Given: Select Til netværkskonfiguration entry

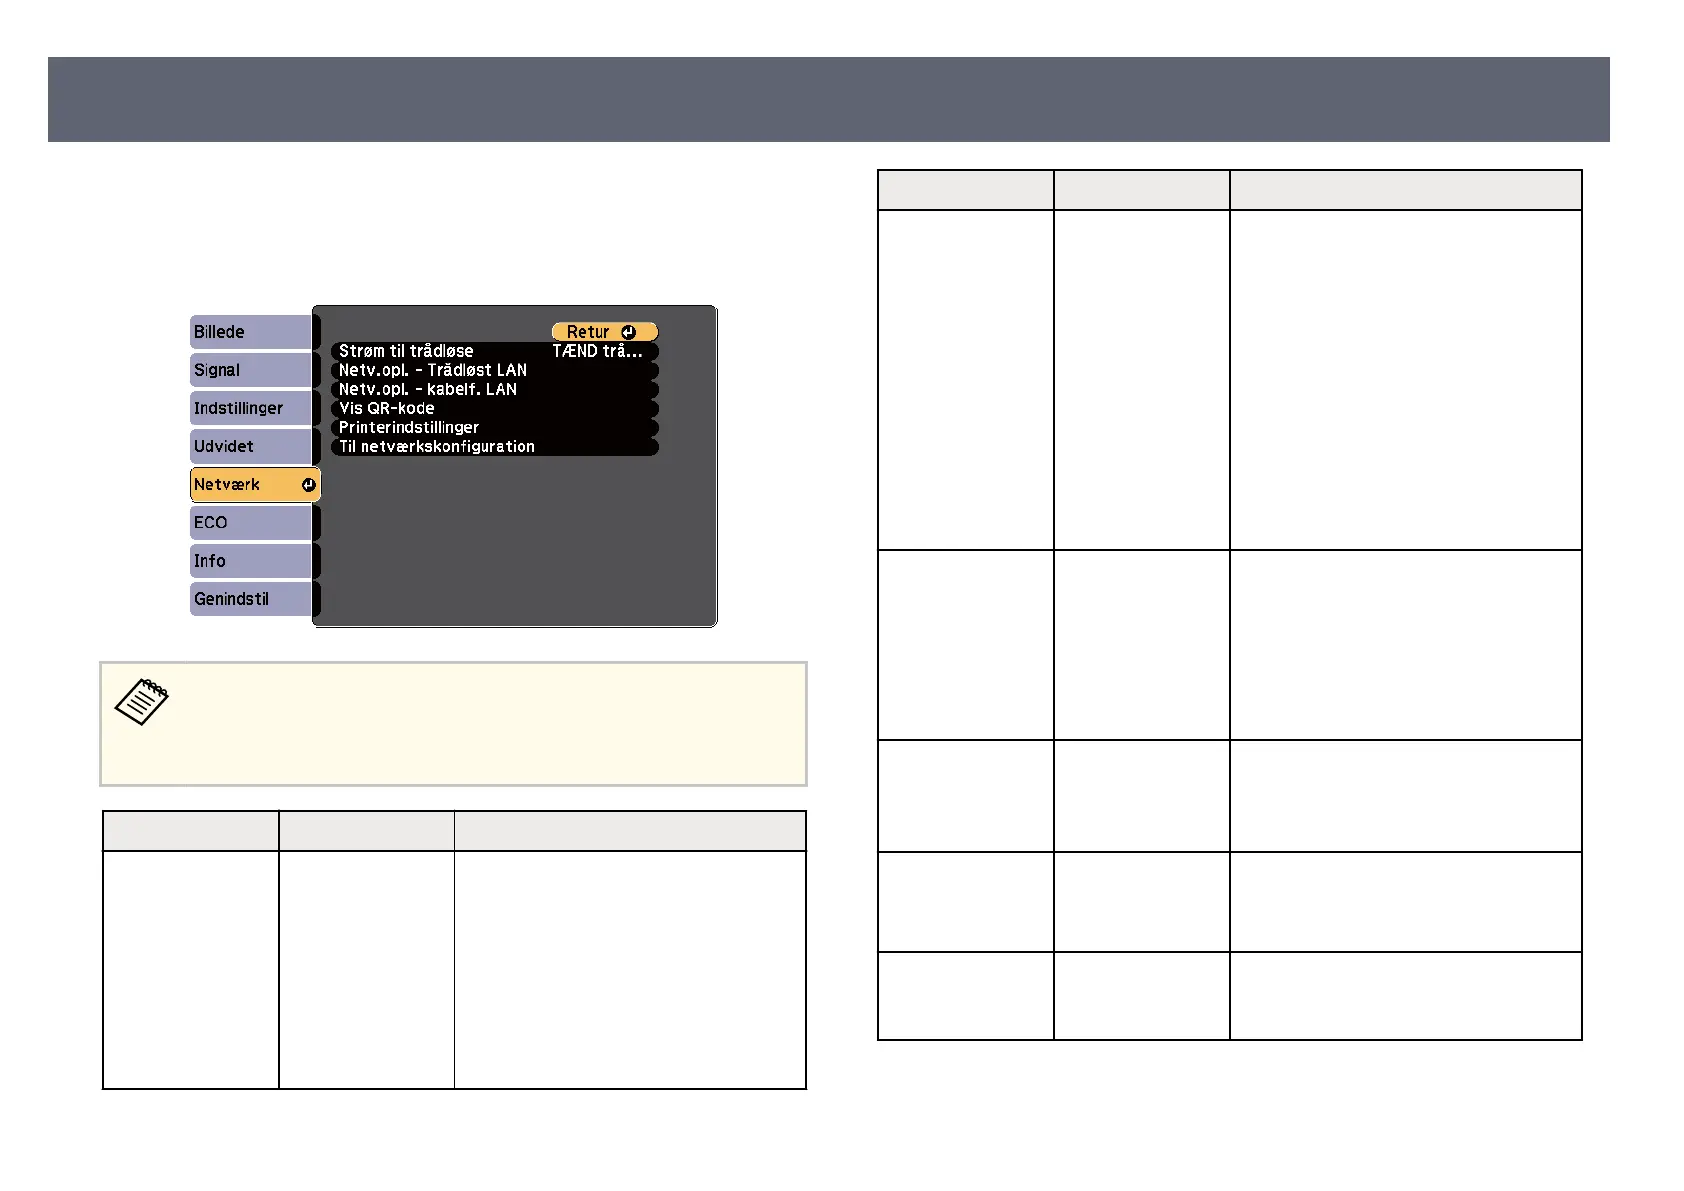Looking at the screenshot, I should tap(437, 446).
